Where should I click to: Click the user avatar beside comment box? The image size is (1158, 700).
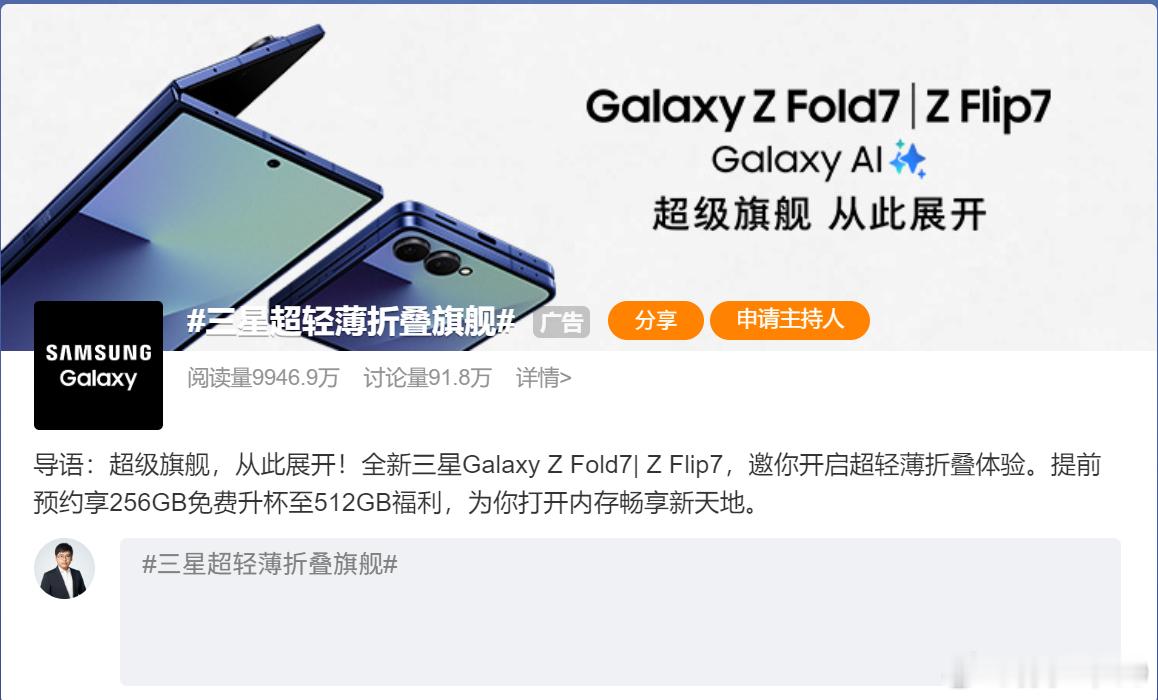tap(64, 569)
